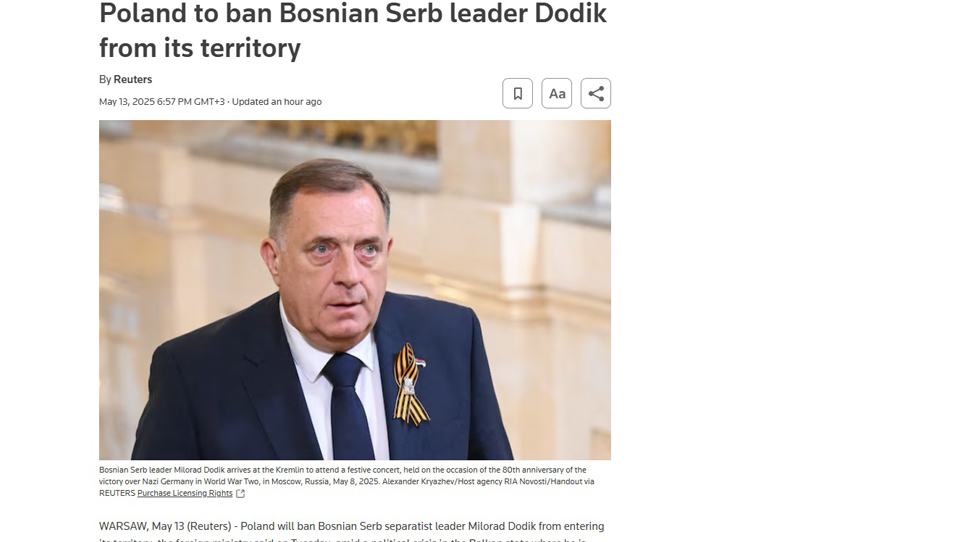
Task: Click the external-link icon beside Purchase Licensing Rights
Action: click(240, 493)
